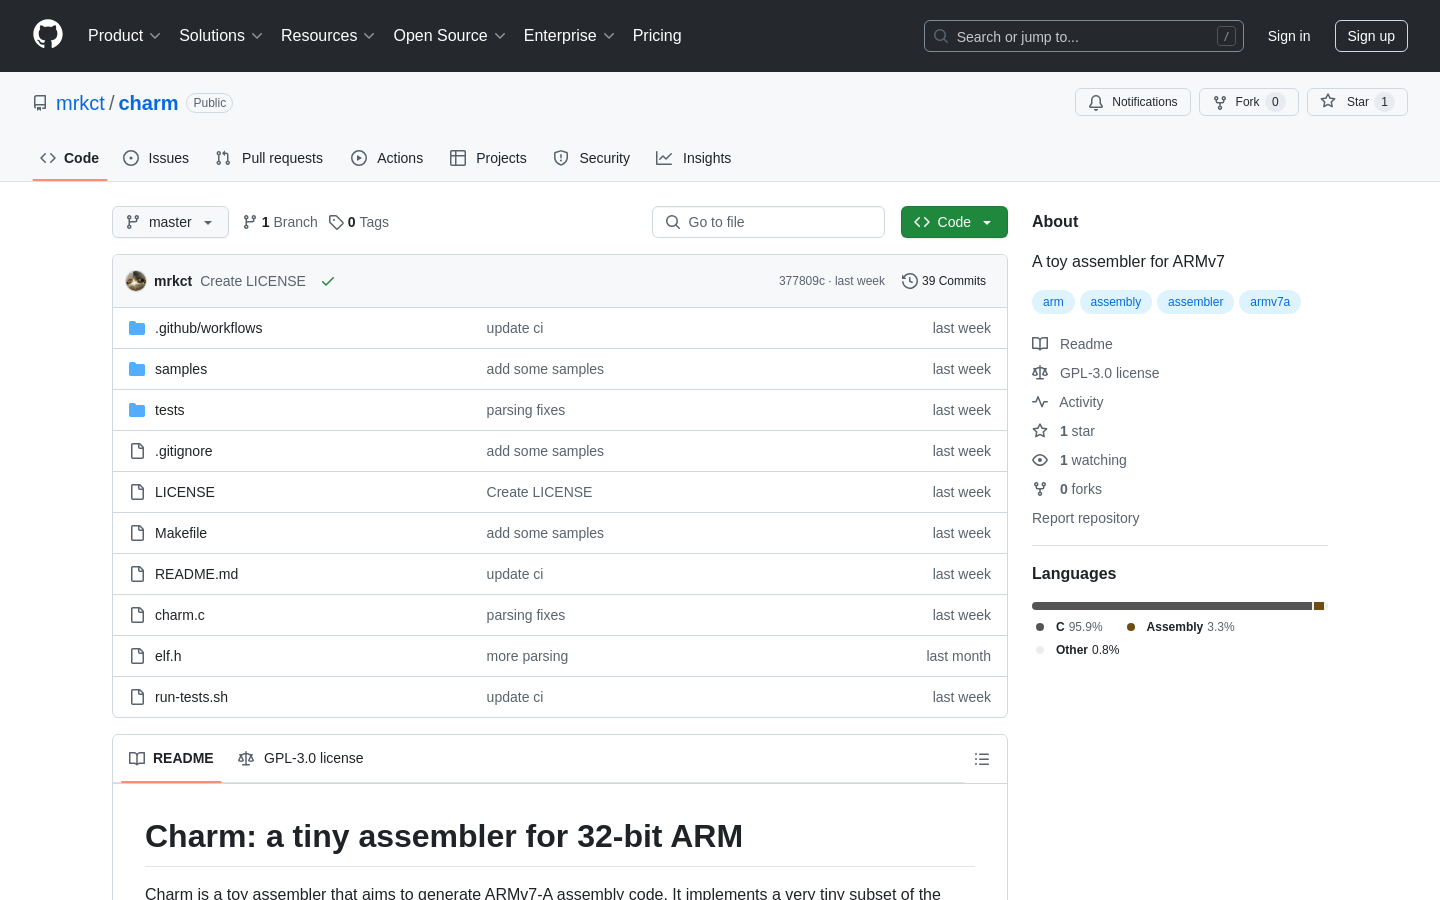The height and width of the screenshot is (900, 1440).
Task: Click the Search or jump to field
Action: click(x=1084, y=36)
